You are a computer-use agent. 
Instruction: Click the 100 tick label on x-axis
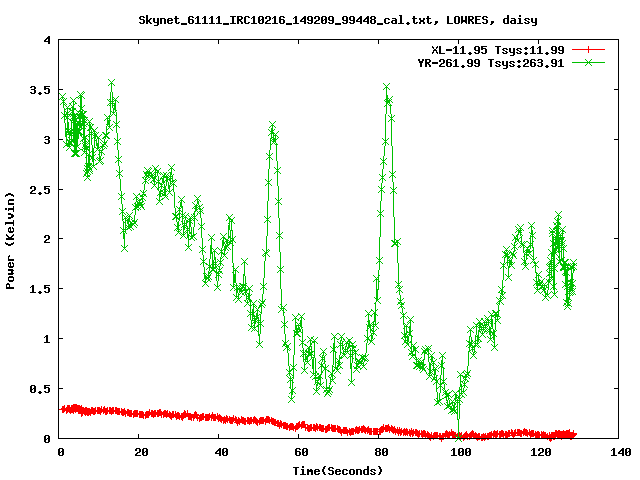(x=459, y=452)
